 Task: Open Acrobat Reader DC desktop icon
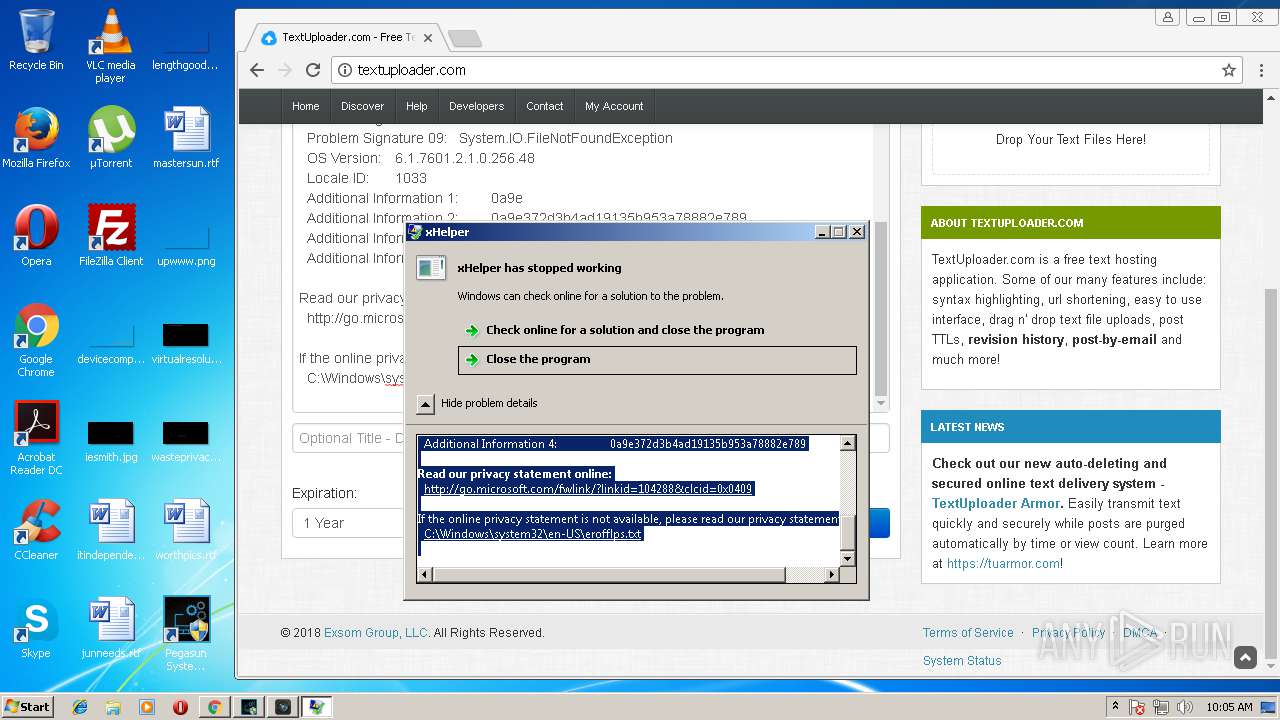pyautogui.click(x=36, y=438)
